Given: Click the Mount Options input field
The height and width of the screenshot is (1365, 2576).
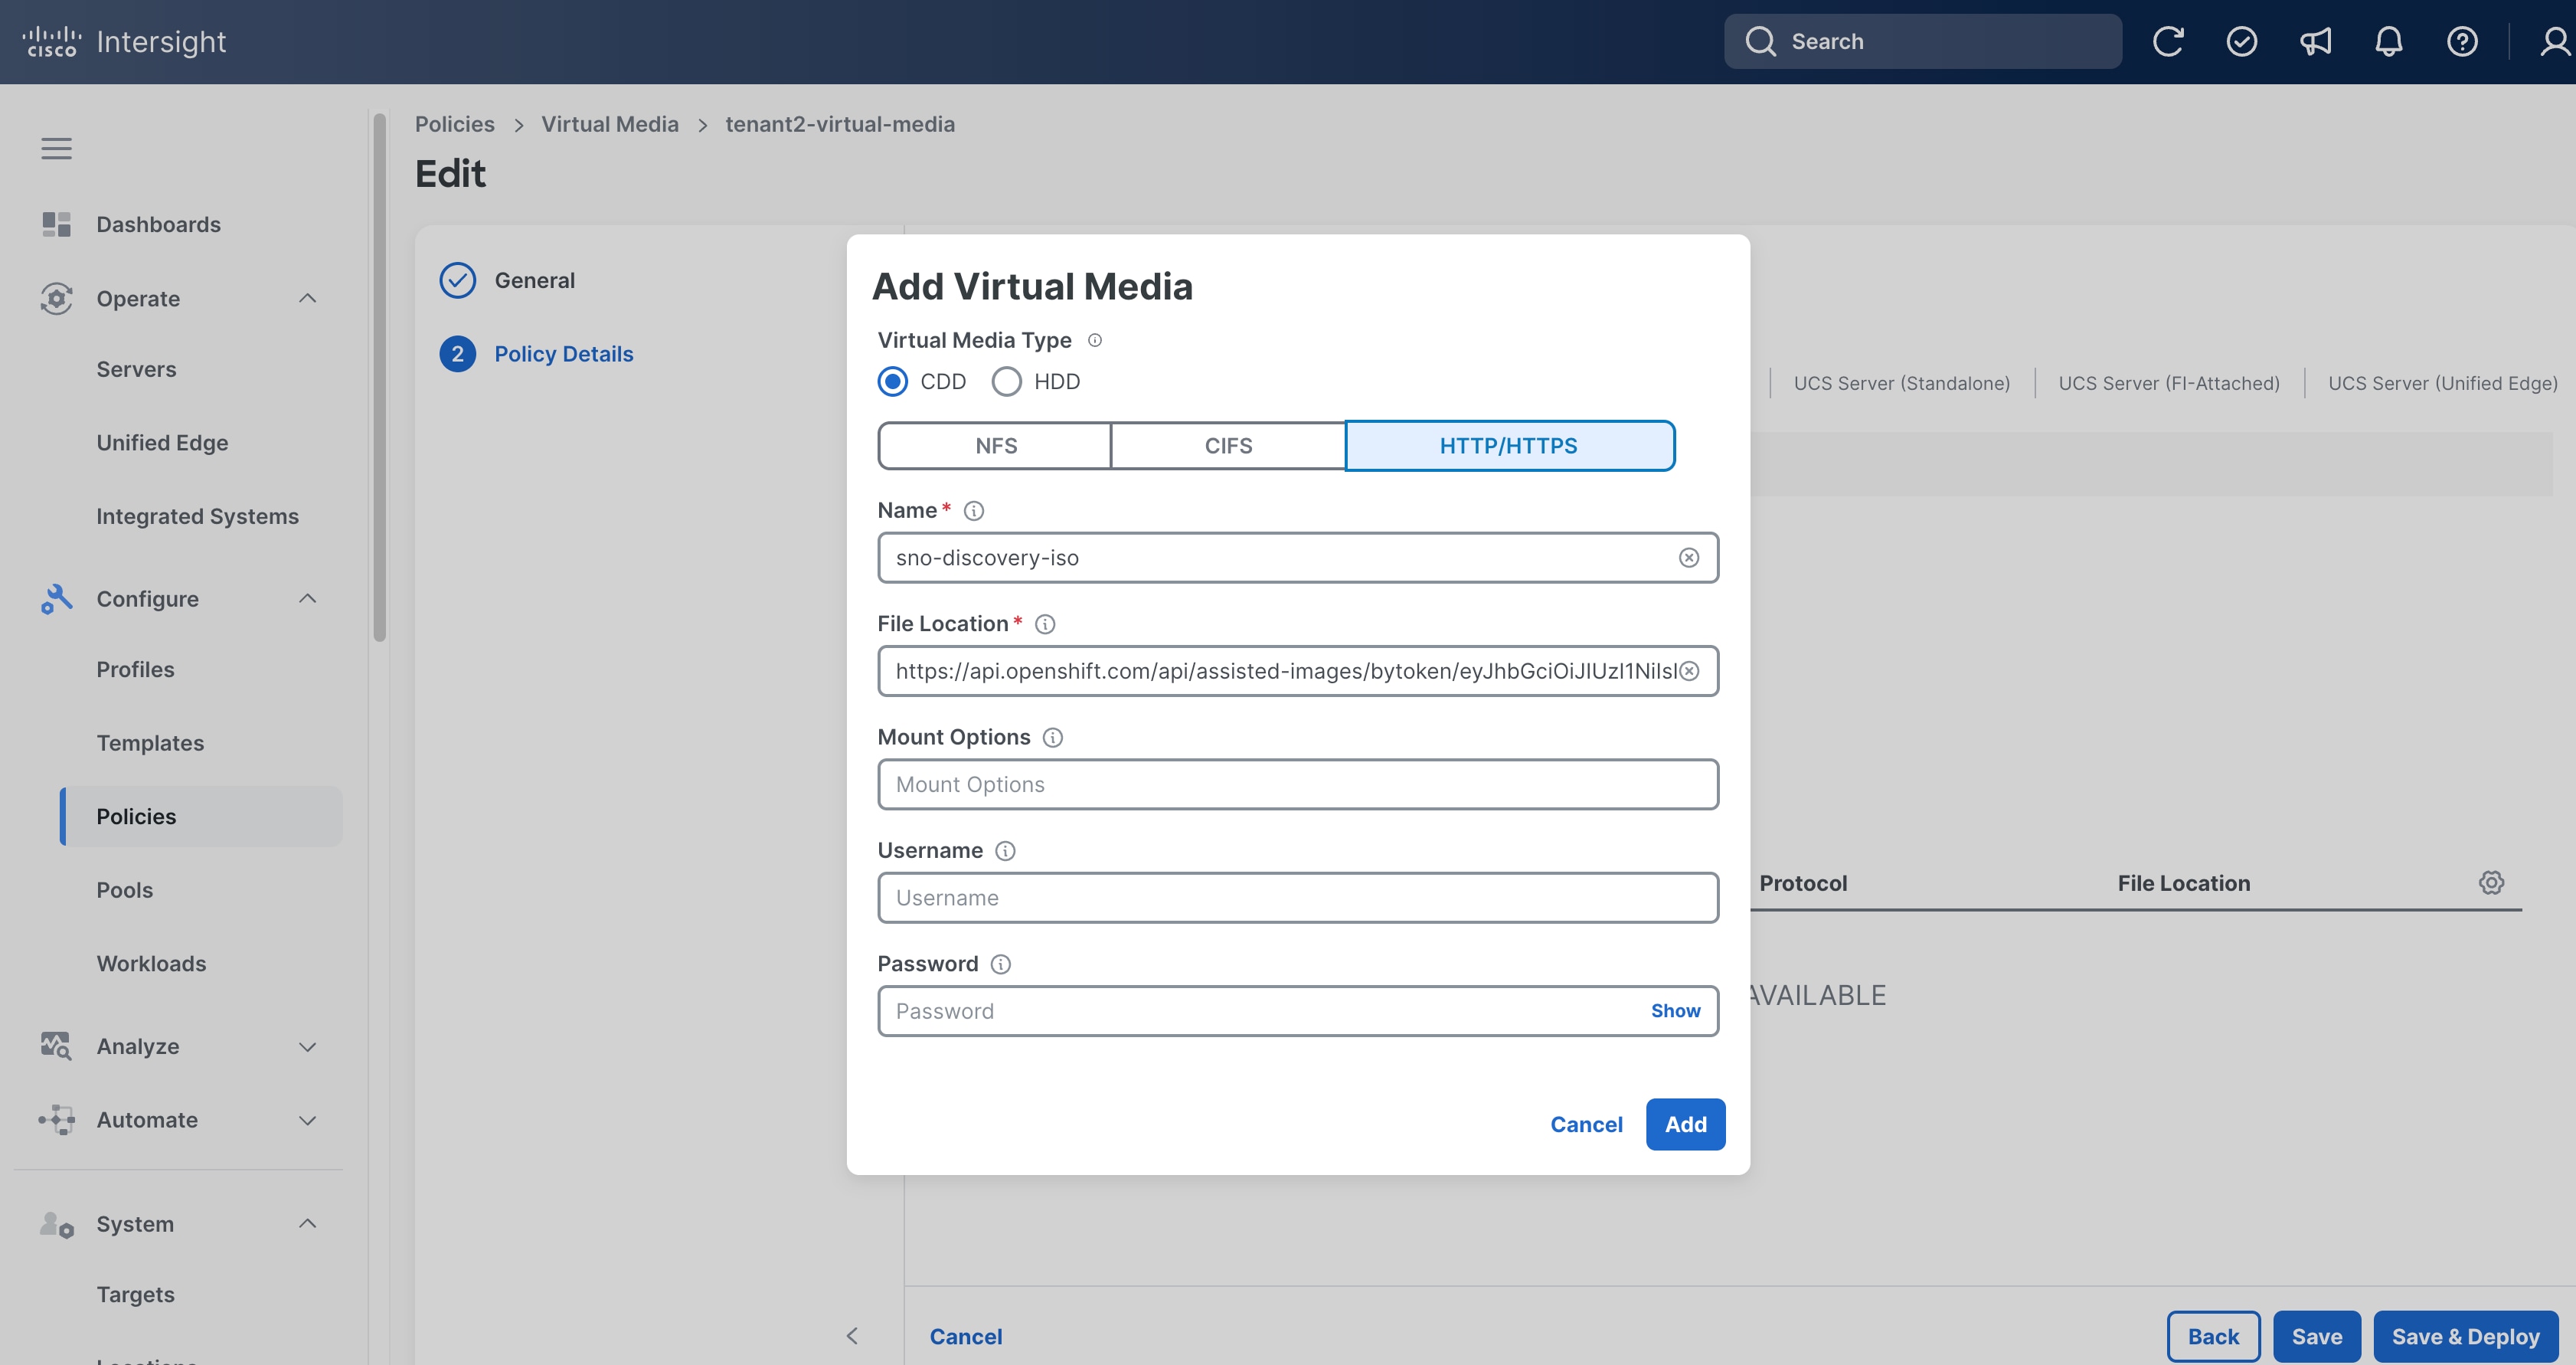Looking at the screenshot, I should tap(1298, 784).
